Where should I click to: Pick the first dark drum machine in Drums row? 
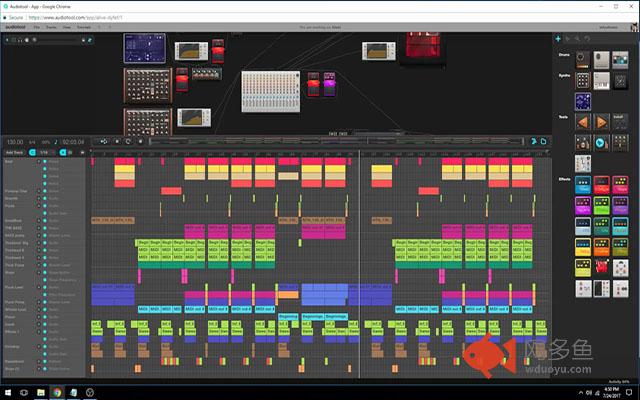pyautogui.click(x=582, y=60)
